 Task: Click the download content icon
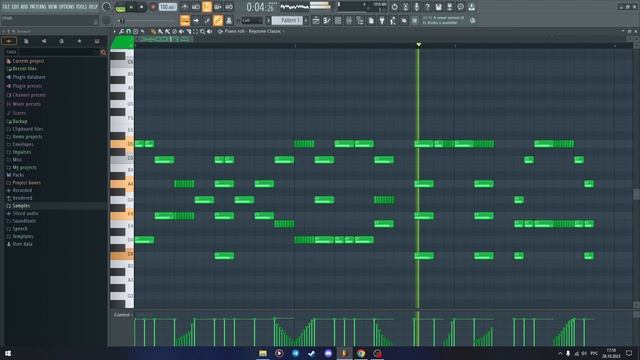point(471,7)
